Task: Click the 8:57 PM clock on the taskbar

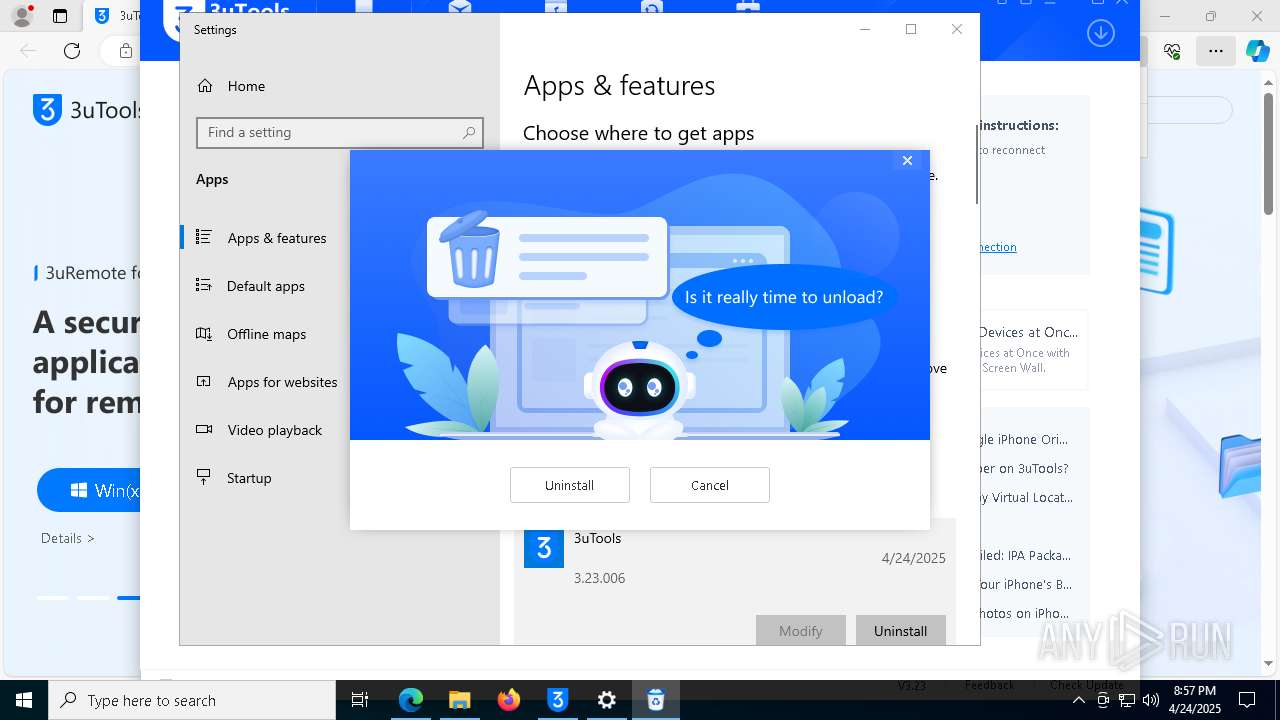Action: [1194, 700]
